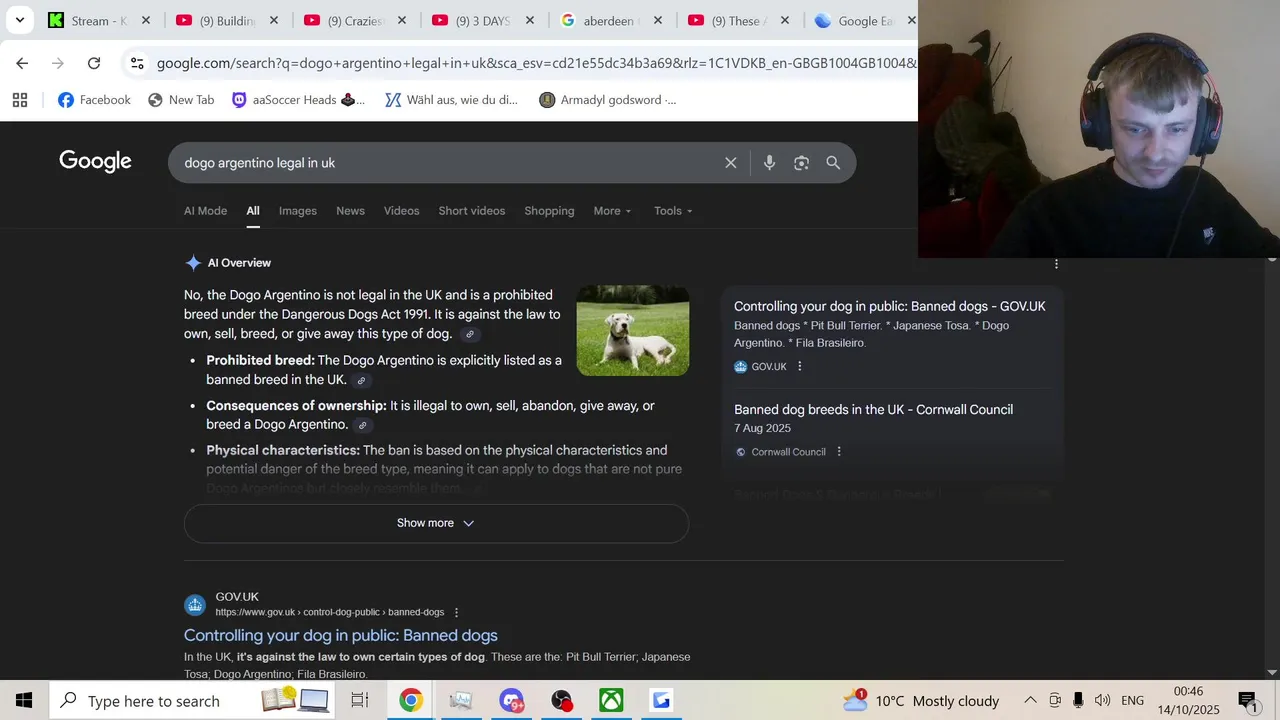Image resolution: width=1280 pixels, height=720 pixels.
Task: Switch to the '(9) Crazies' YouTube tab
Action: pos(344,20)
